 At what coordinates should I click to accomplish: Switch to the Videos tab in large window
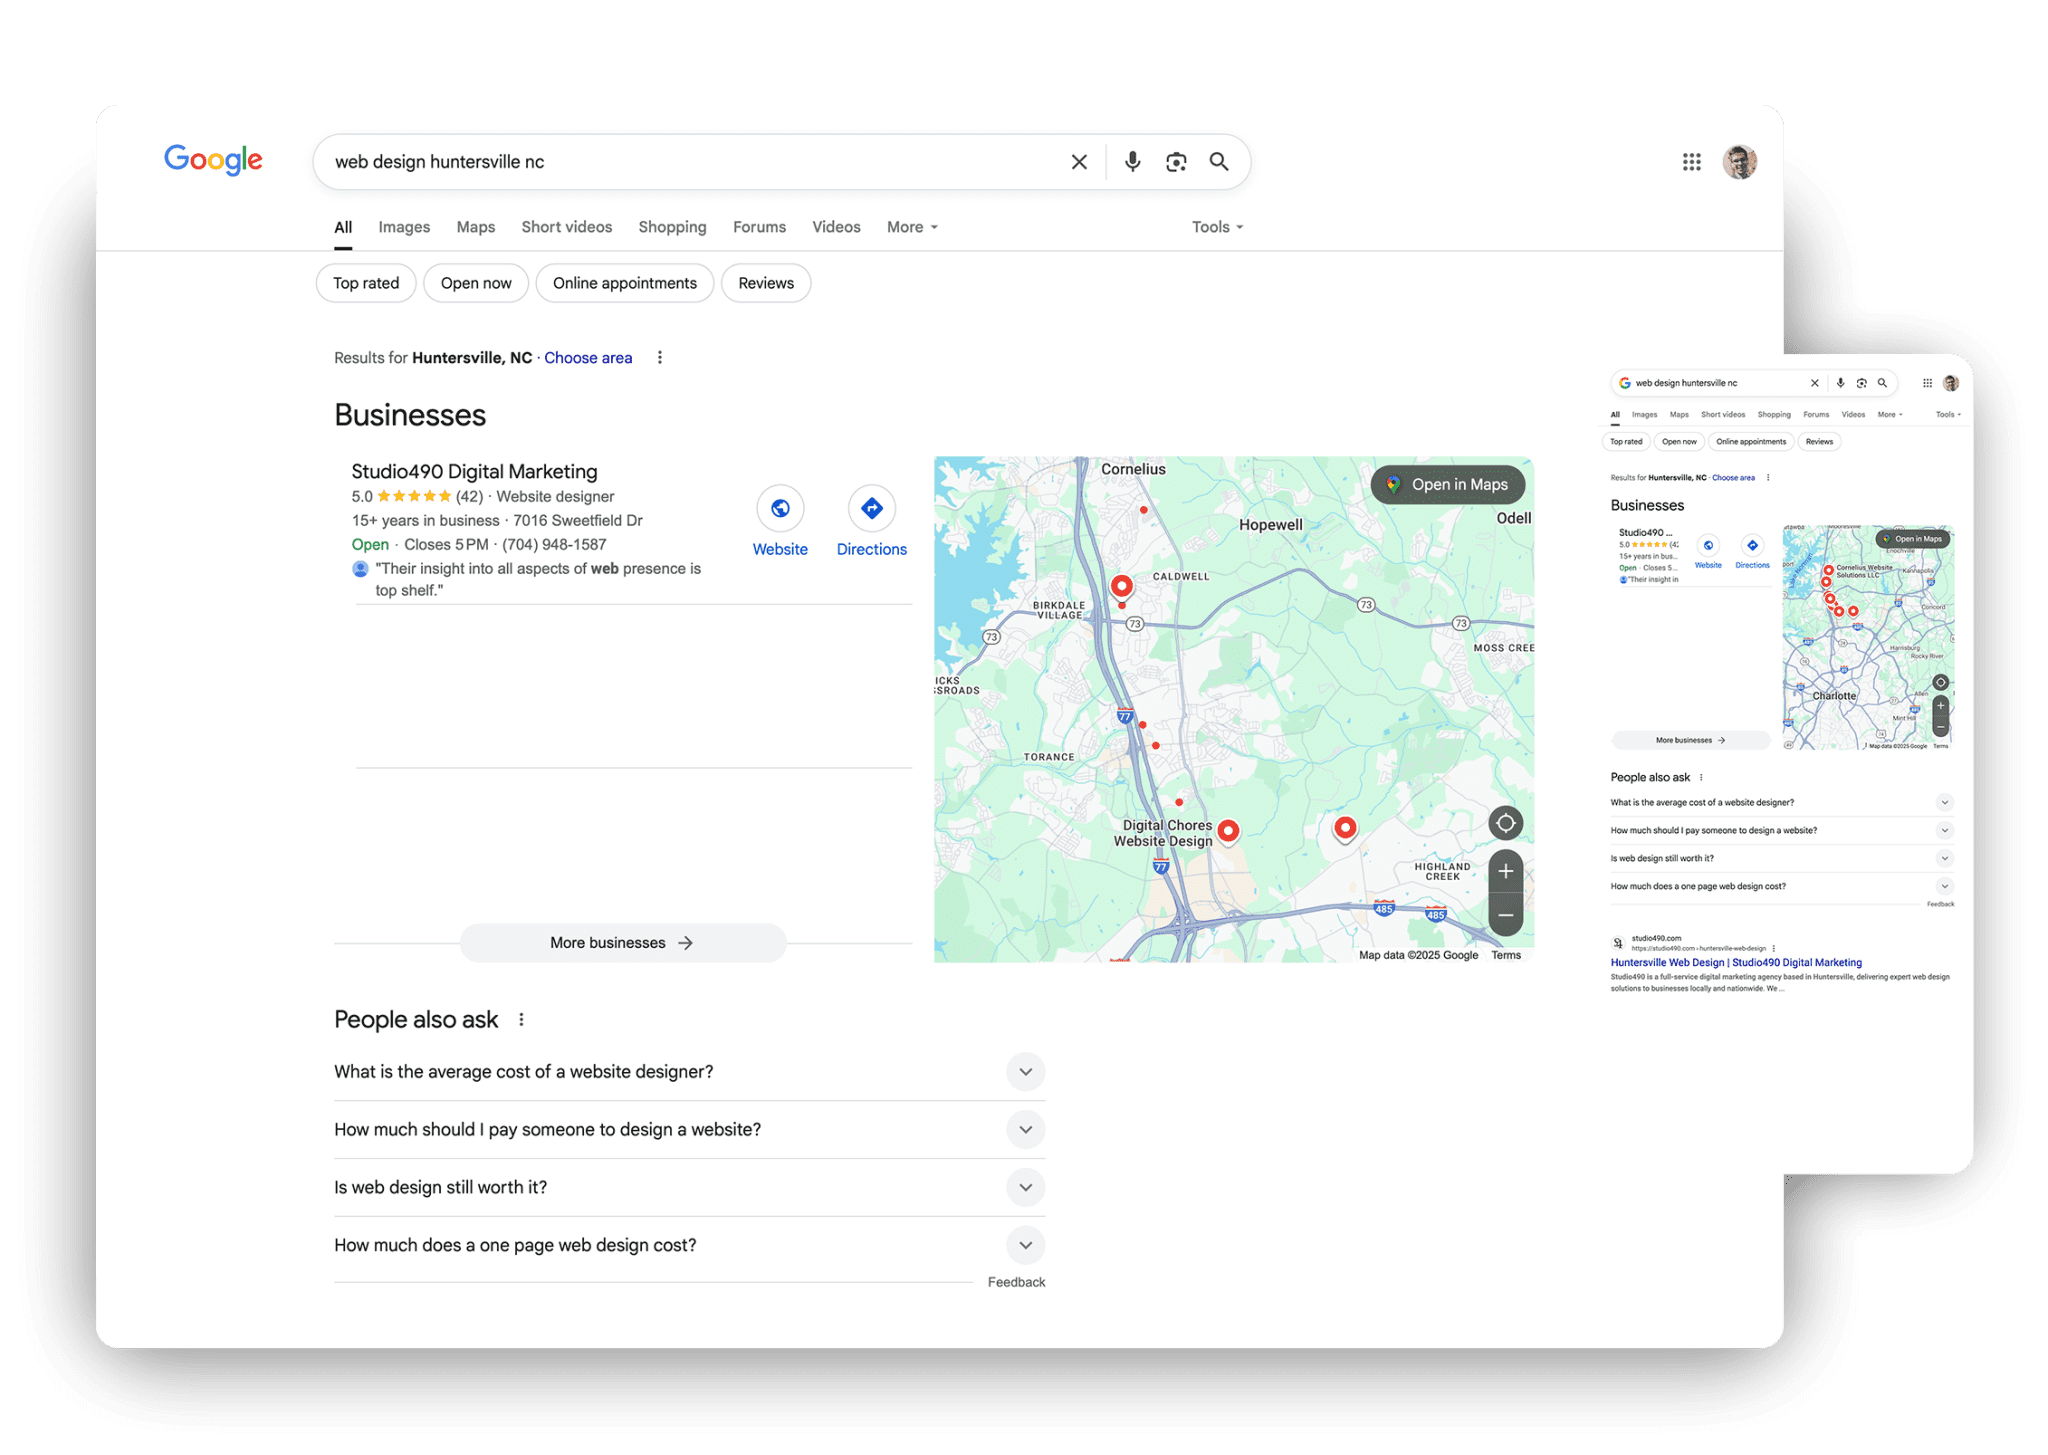click(x=836, y=227)
